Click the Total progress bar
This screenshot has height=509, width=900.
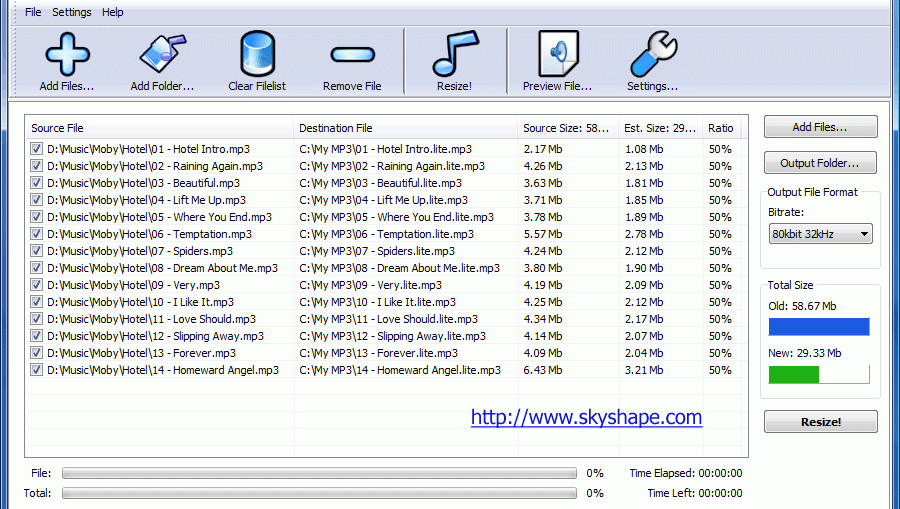pos(319,493)
